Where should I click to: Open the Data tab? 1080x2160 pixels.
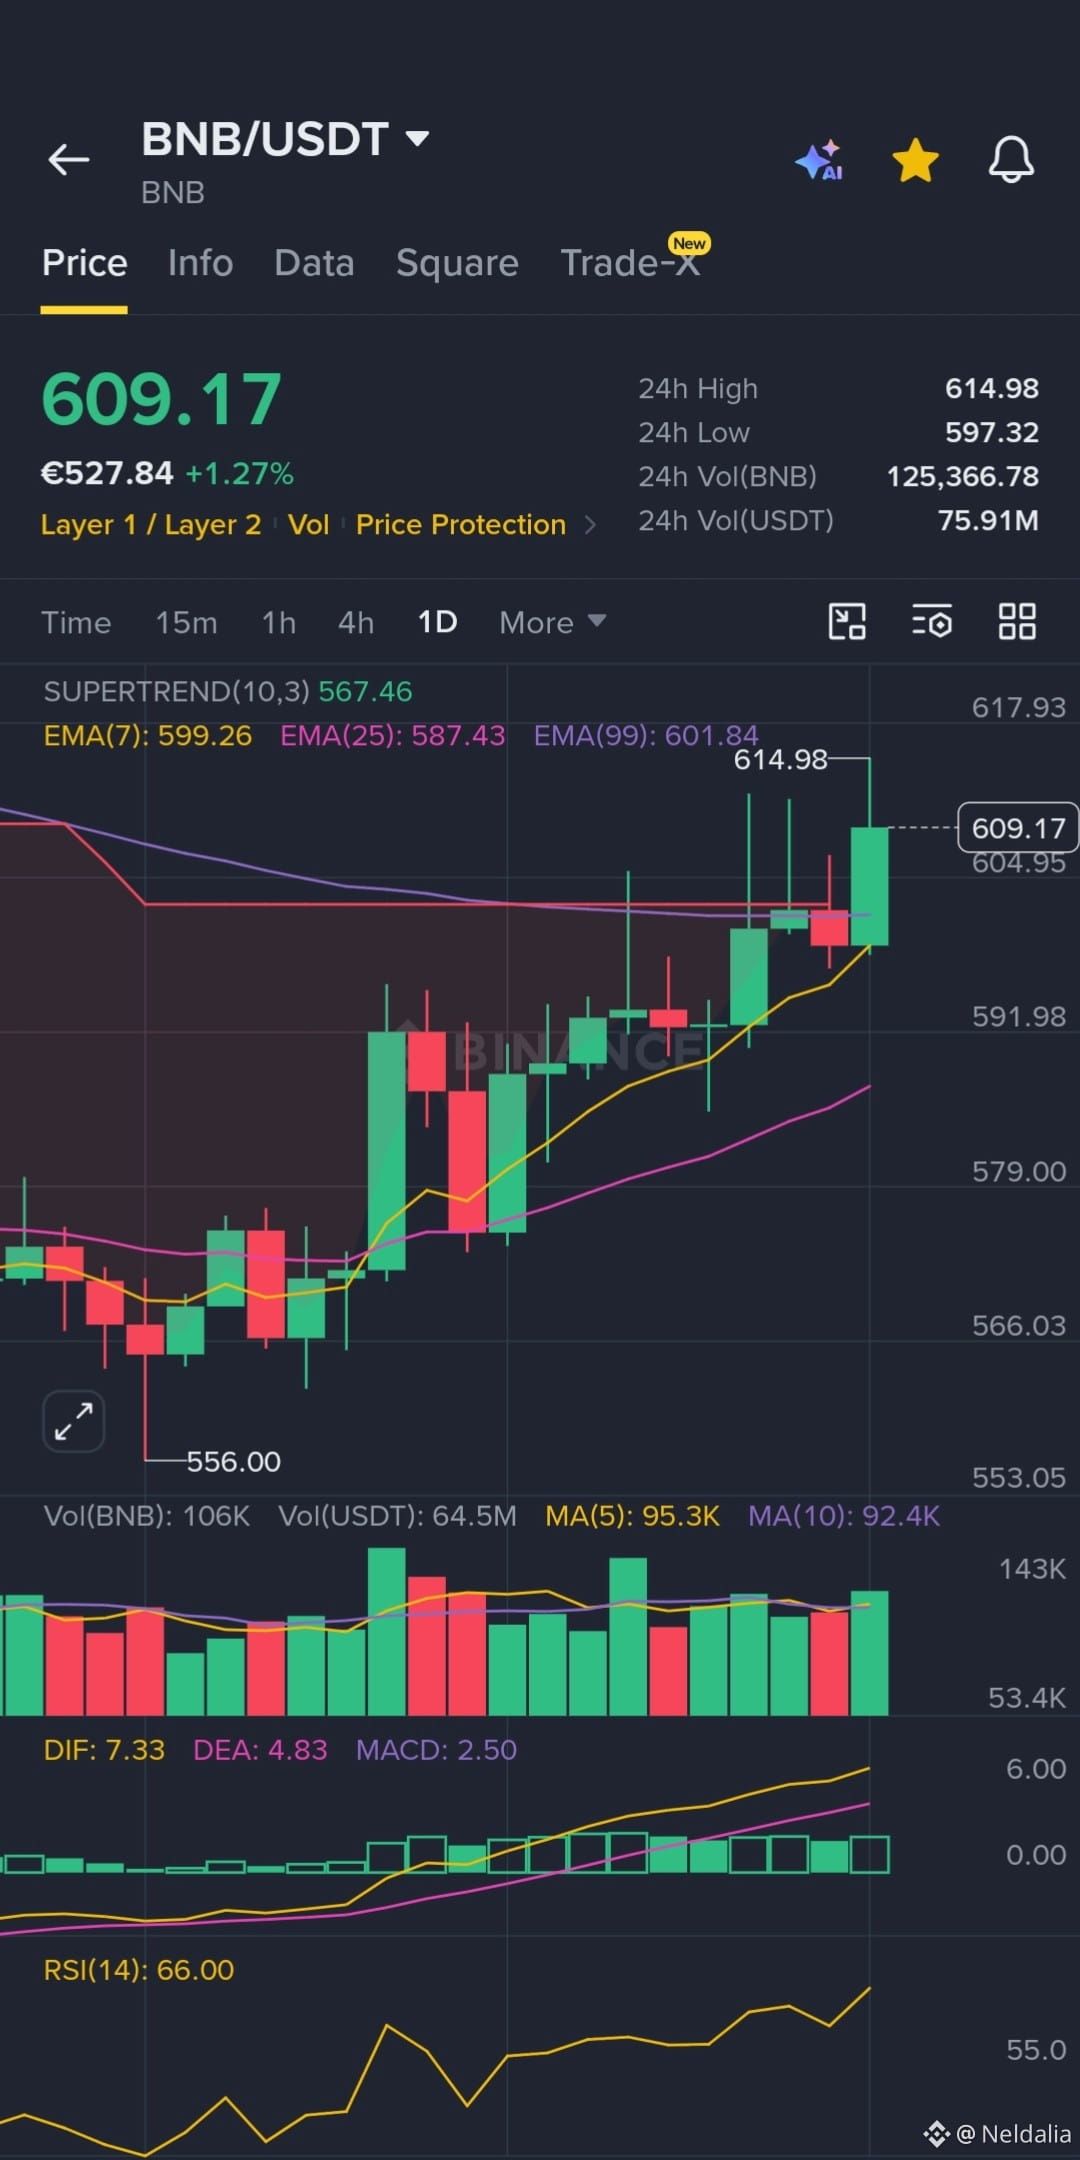(314, 263)
